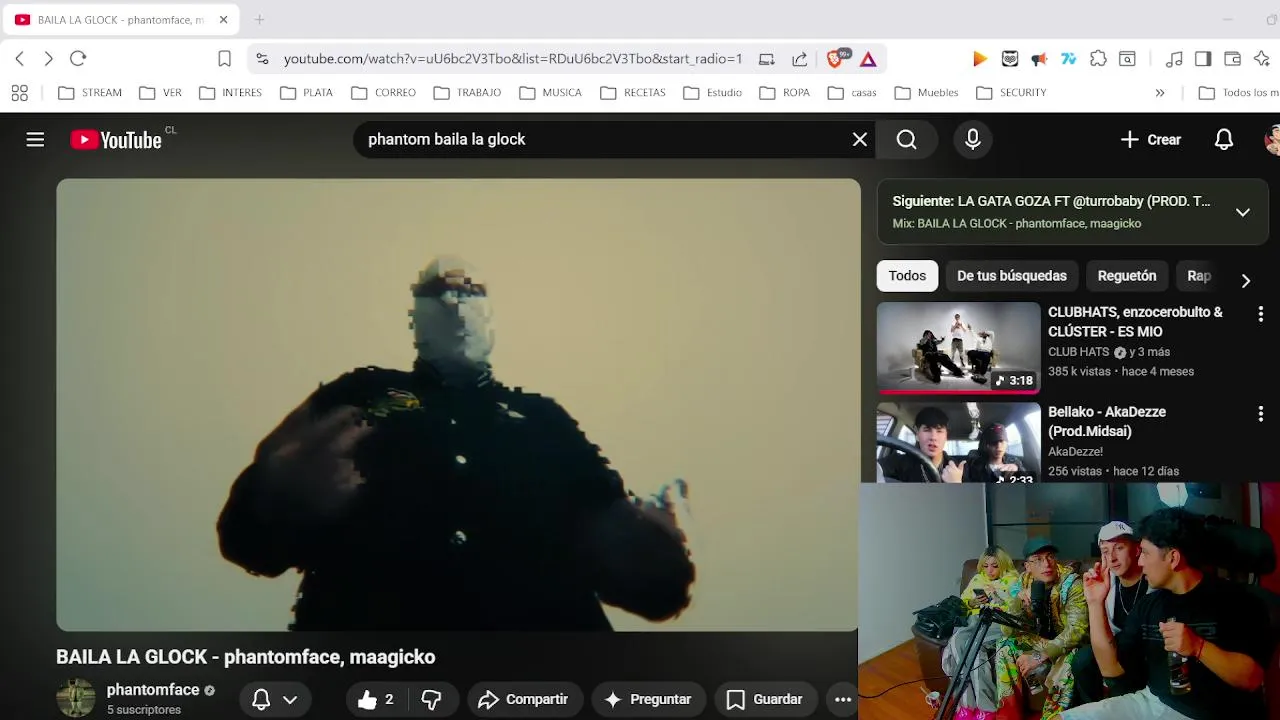
Task: Click the owl face extension icon
Action: click(1010, 59)
